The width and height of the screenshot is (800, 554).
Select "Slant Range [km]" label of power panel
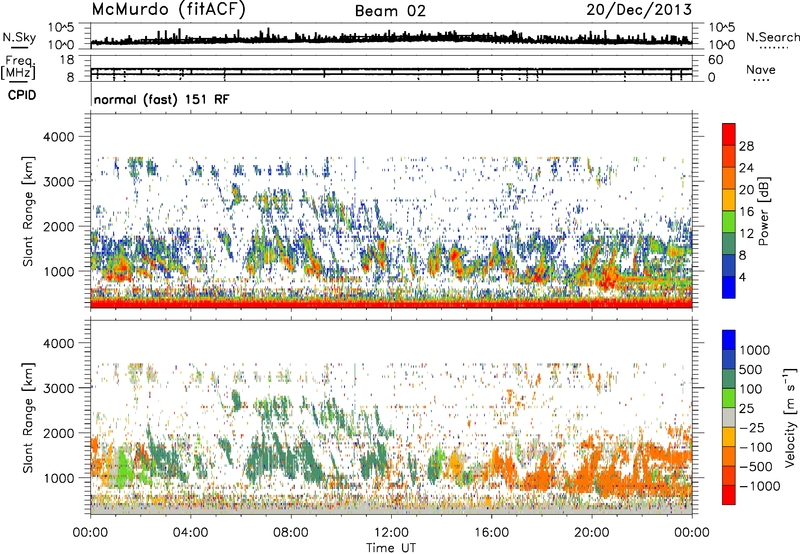click(28, 211)
